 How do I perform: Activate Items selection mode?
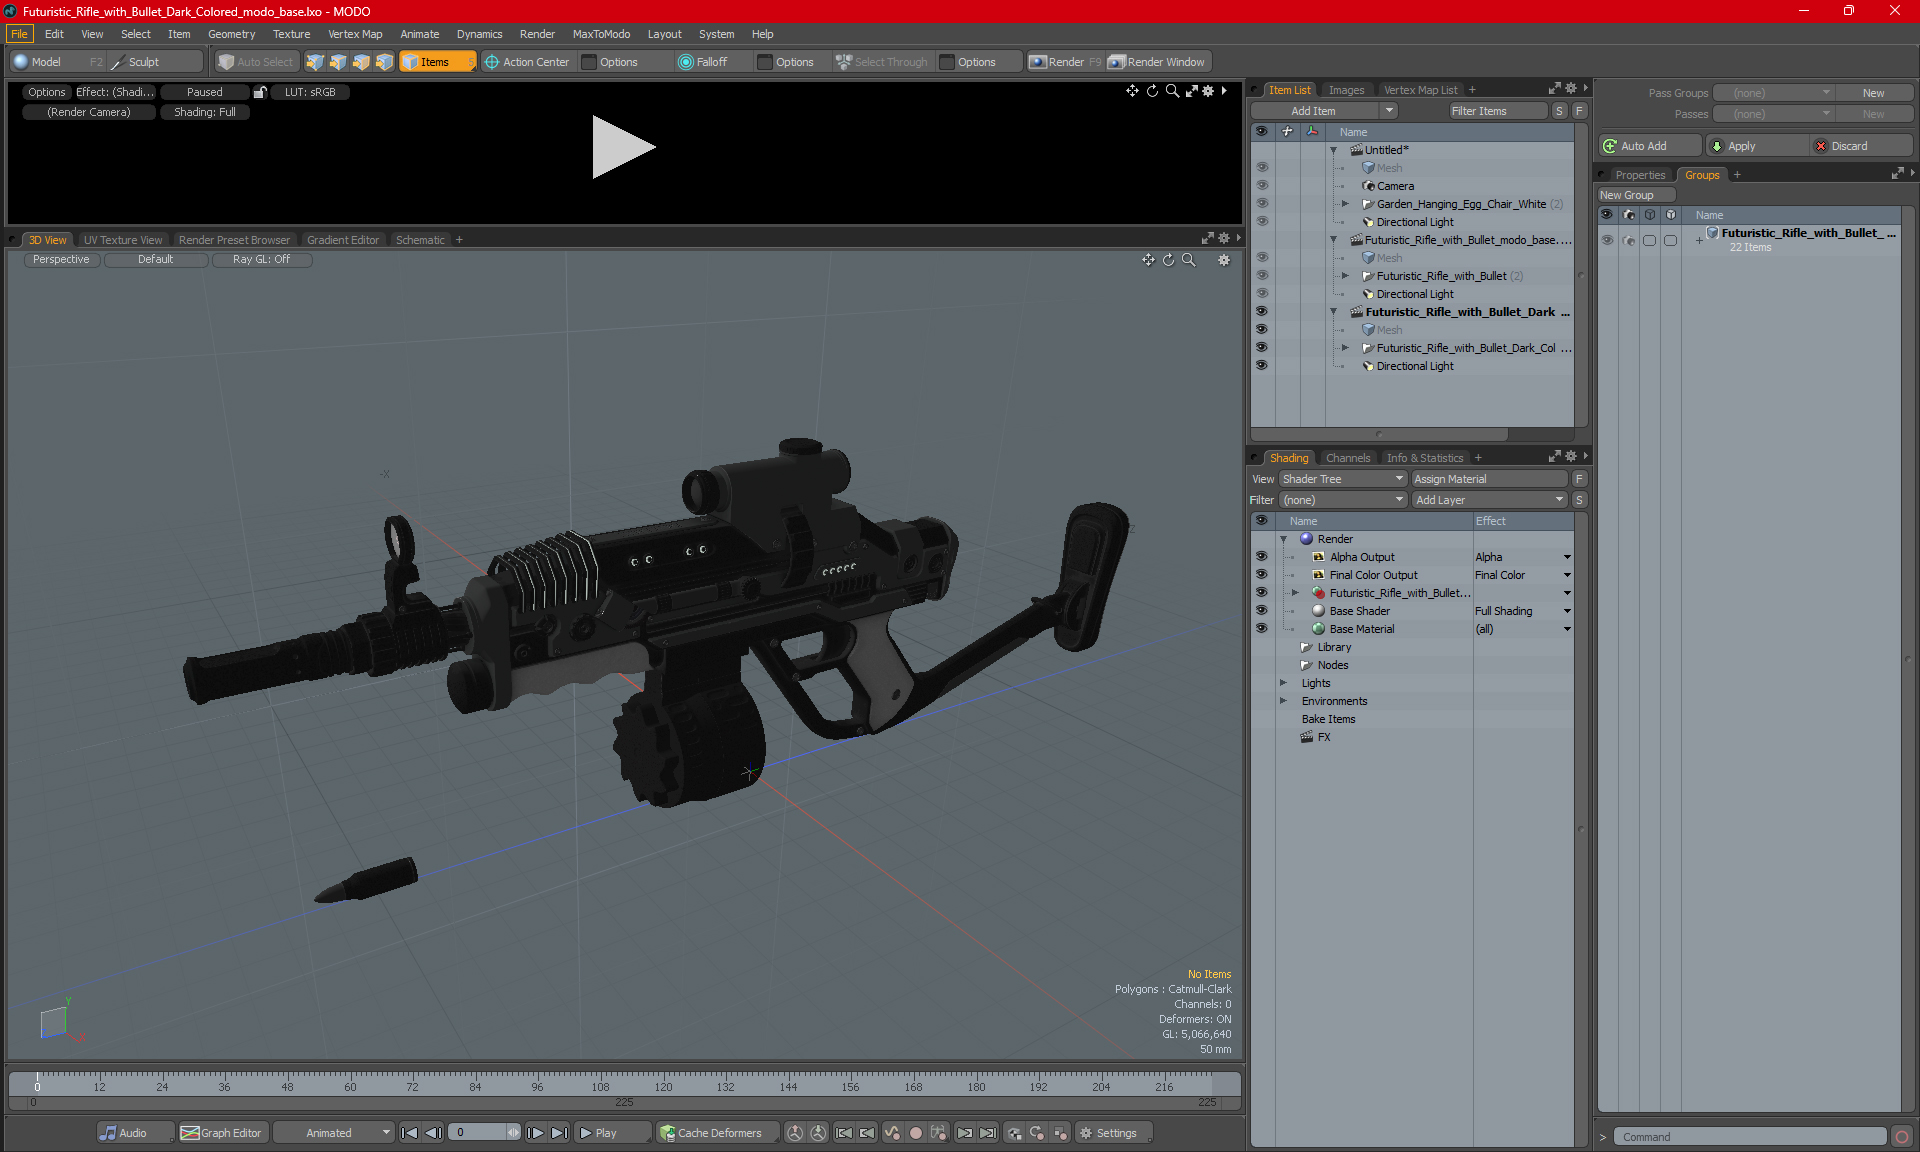click(x=437, y=62)
